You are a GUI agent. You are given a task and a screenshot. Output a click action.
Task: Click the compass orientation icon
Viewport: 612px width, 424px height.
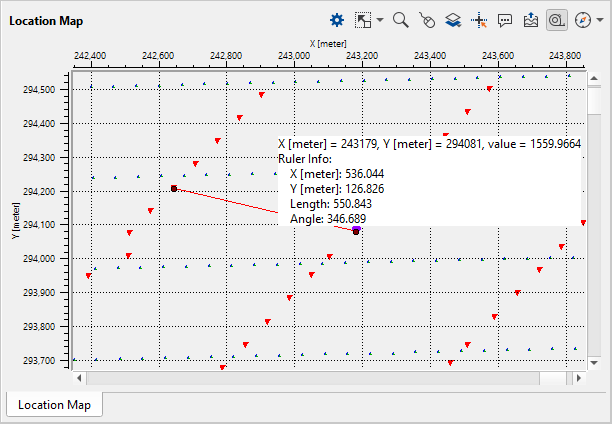pyautogui.click(x=582, y=20)
